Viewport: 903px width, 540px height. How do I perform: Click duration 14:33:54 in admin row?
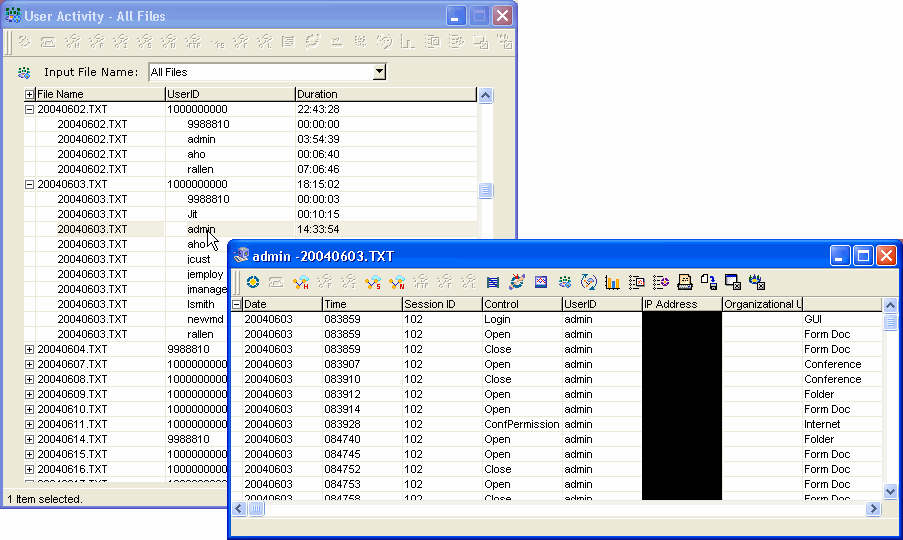click(x=318, y=229)
